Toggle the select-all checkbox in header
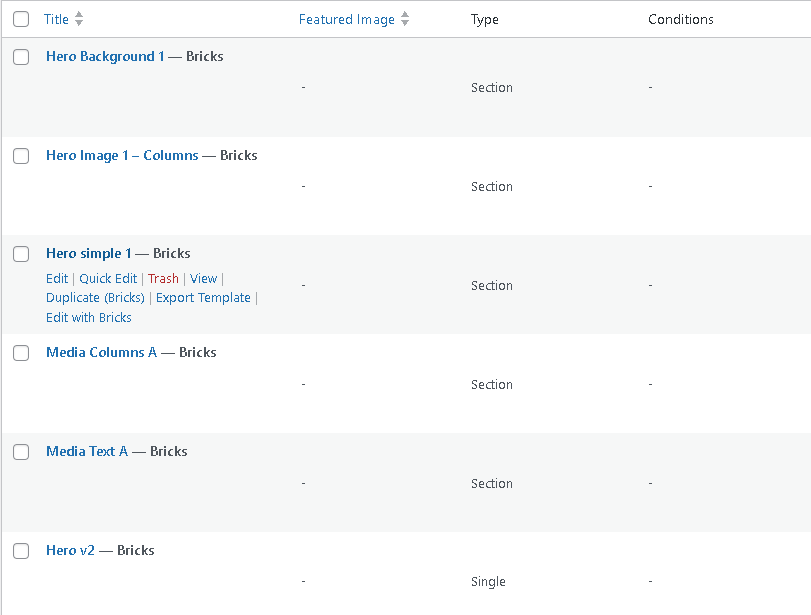Viewport: 811px width, 615px height. 21,18
